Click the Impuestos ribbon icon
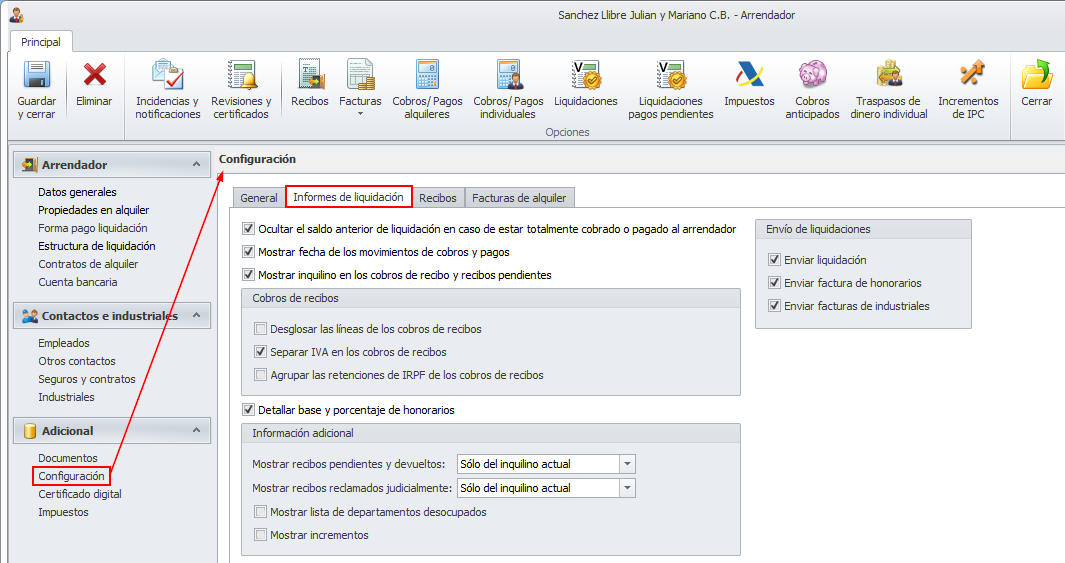 coord(749,75)
